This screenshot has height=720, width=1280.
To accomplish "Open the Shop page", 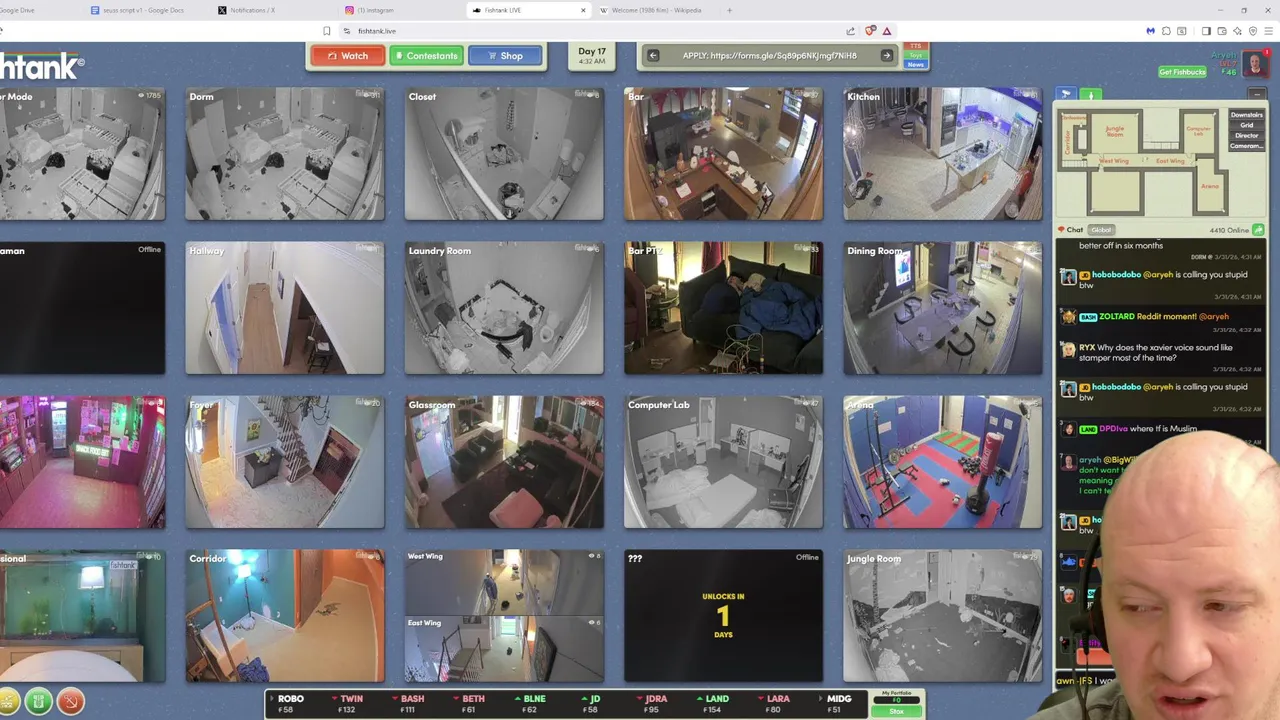I will (505, 56).
